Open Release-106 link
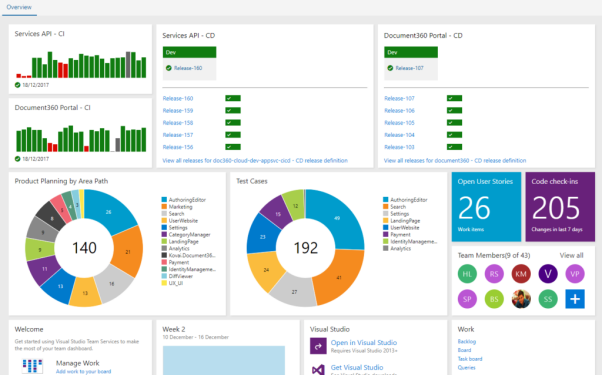Screen dimensions: 602x375 pos(399,111)
